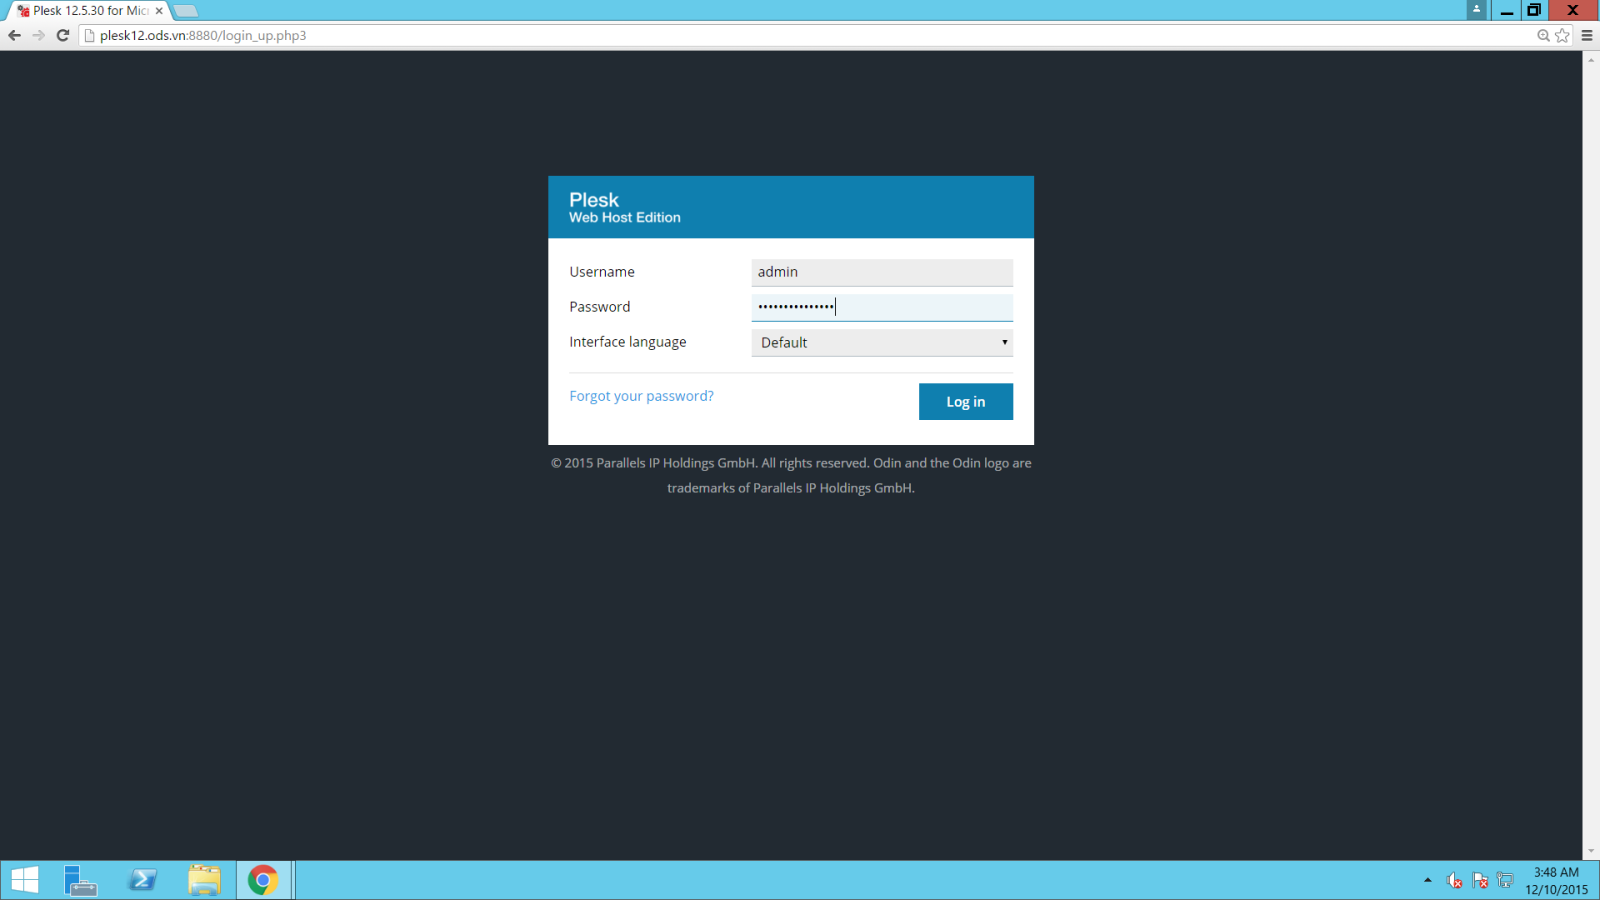Screen dimensions: 1600x900
Task: Select the Plesk 12.5.30 browser tab
Action: (87, 11)
